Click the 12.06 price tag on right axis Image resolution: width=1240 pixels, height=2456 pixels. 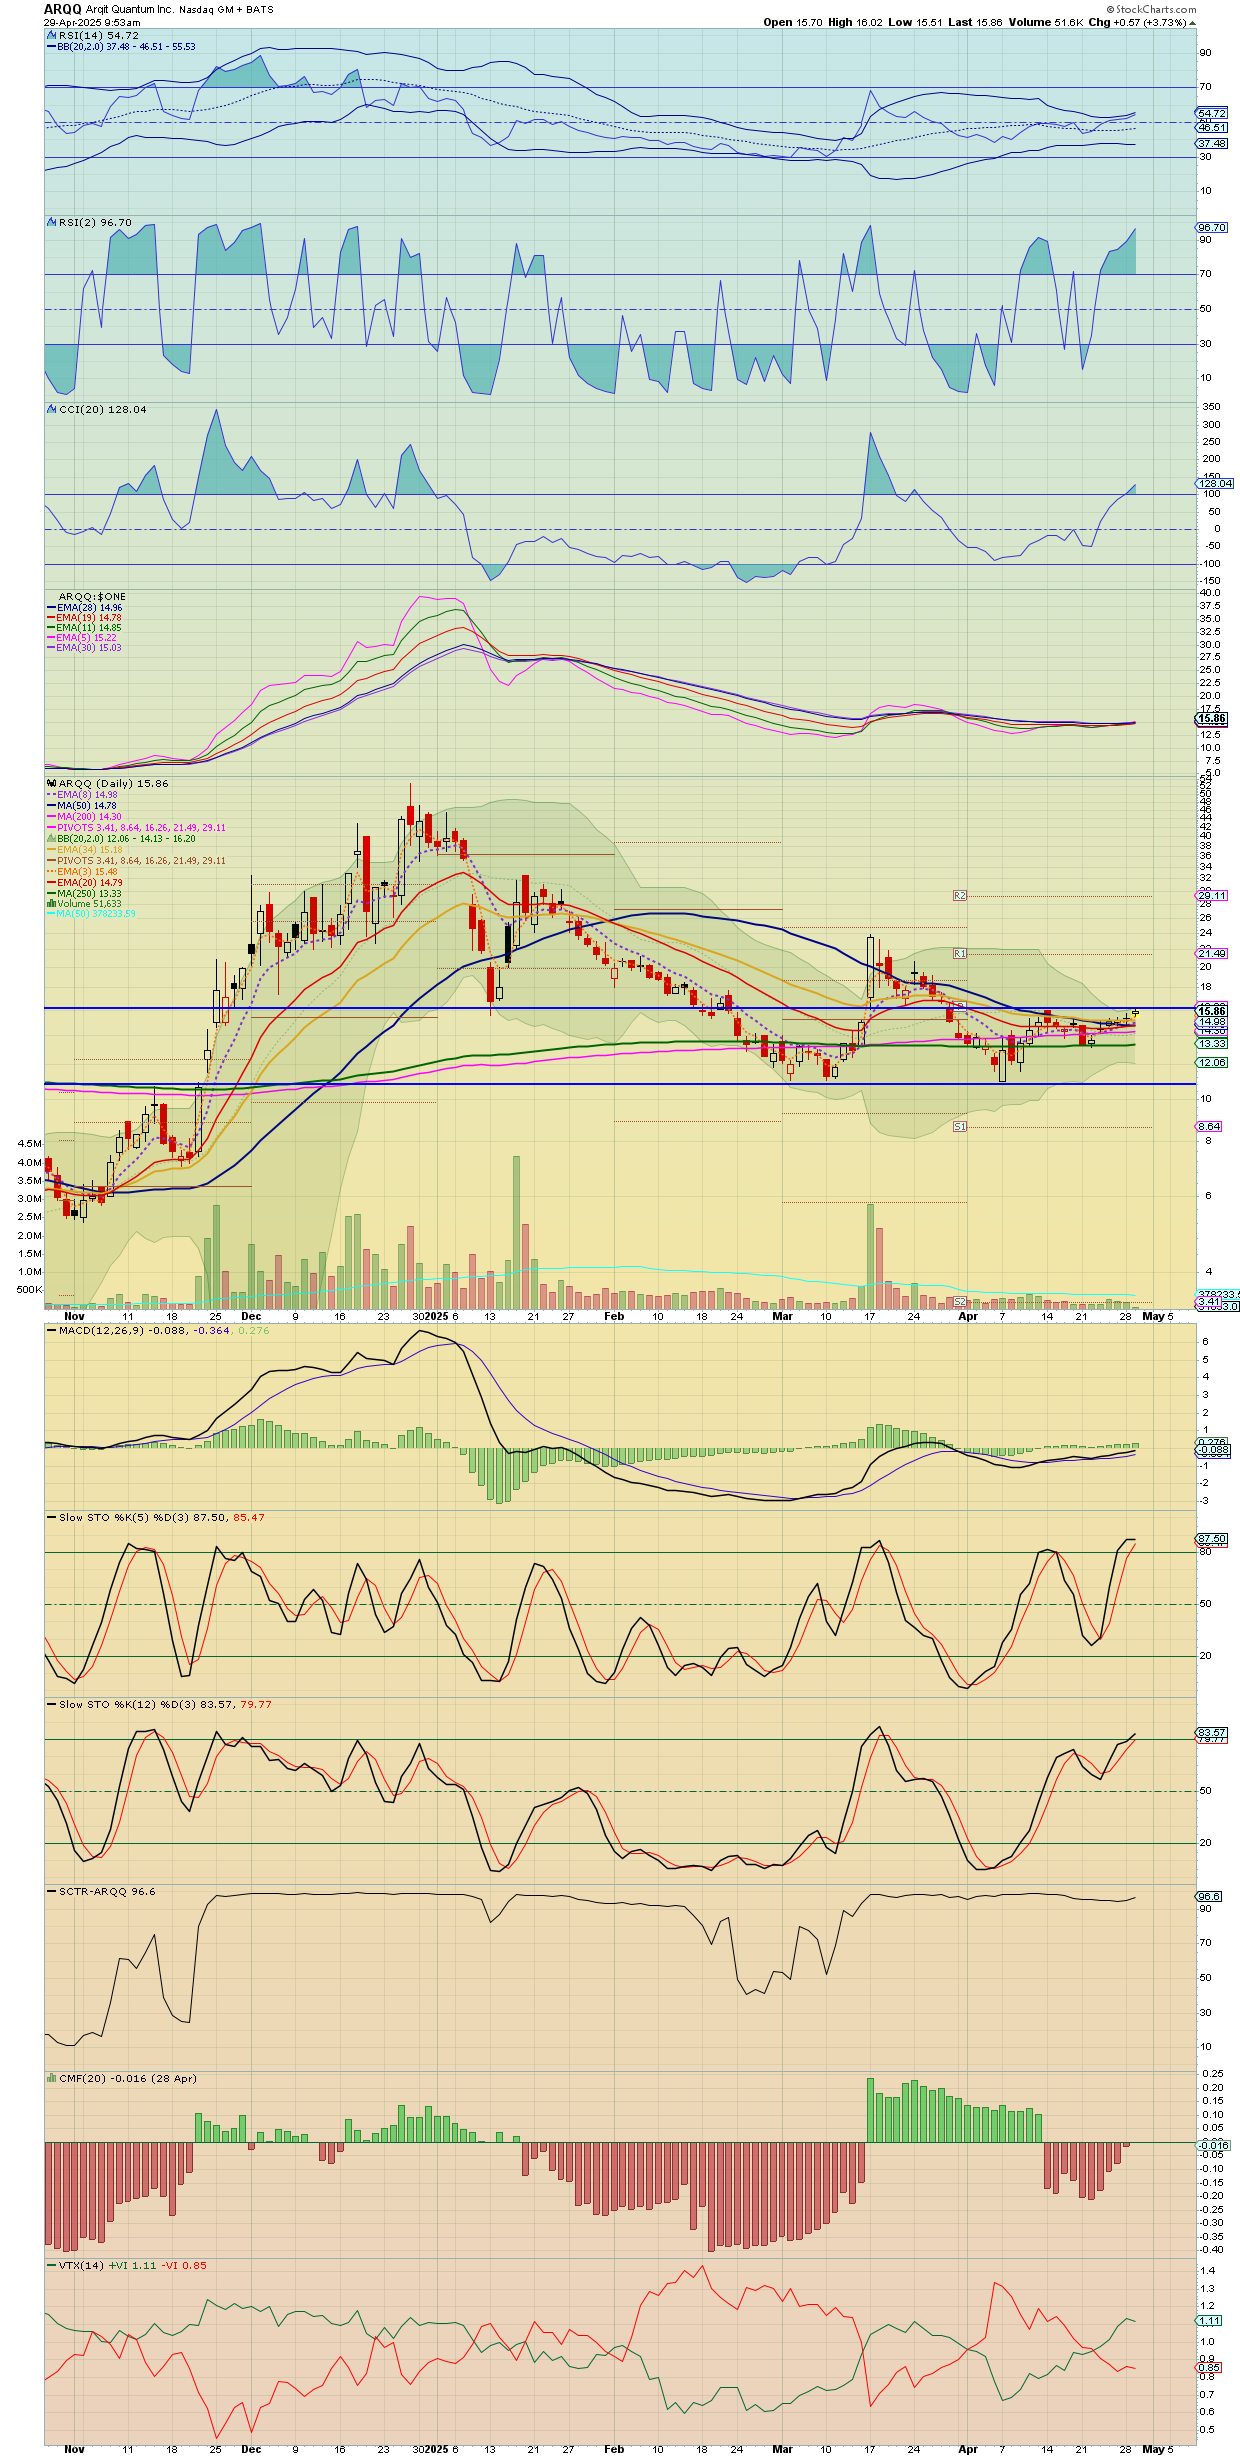click(x=1212, y=1063)
